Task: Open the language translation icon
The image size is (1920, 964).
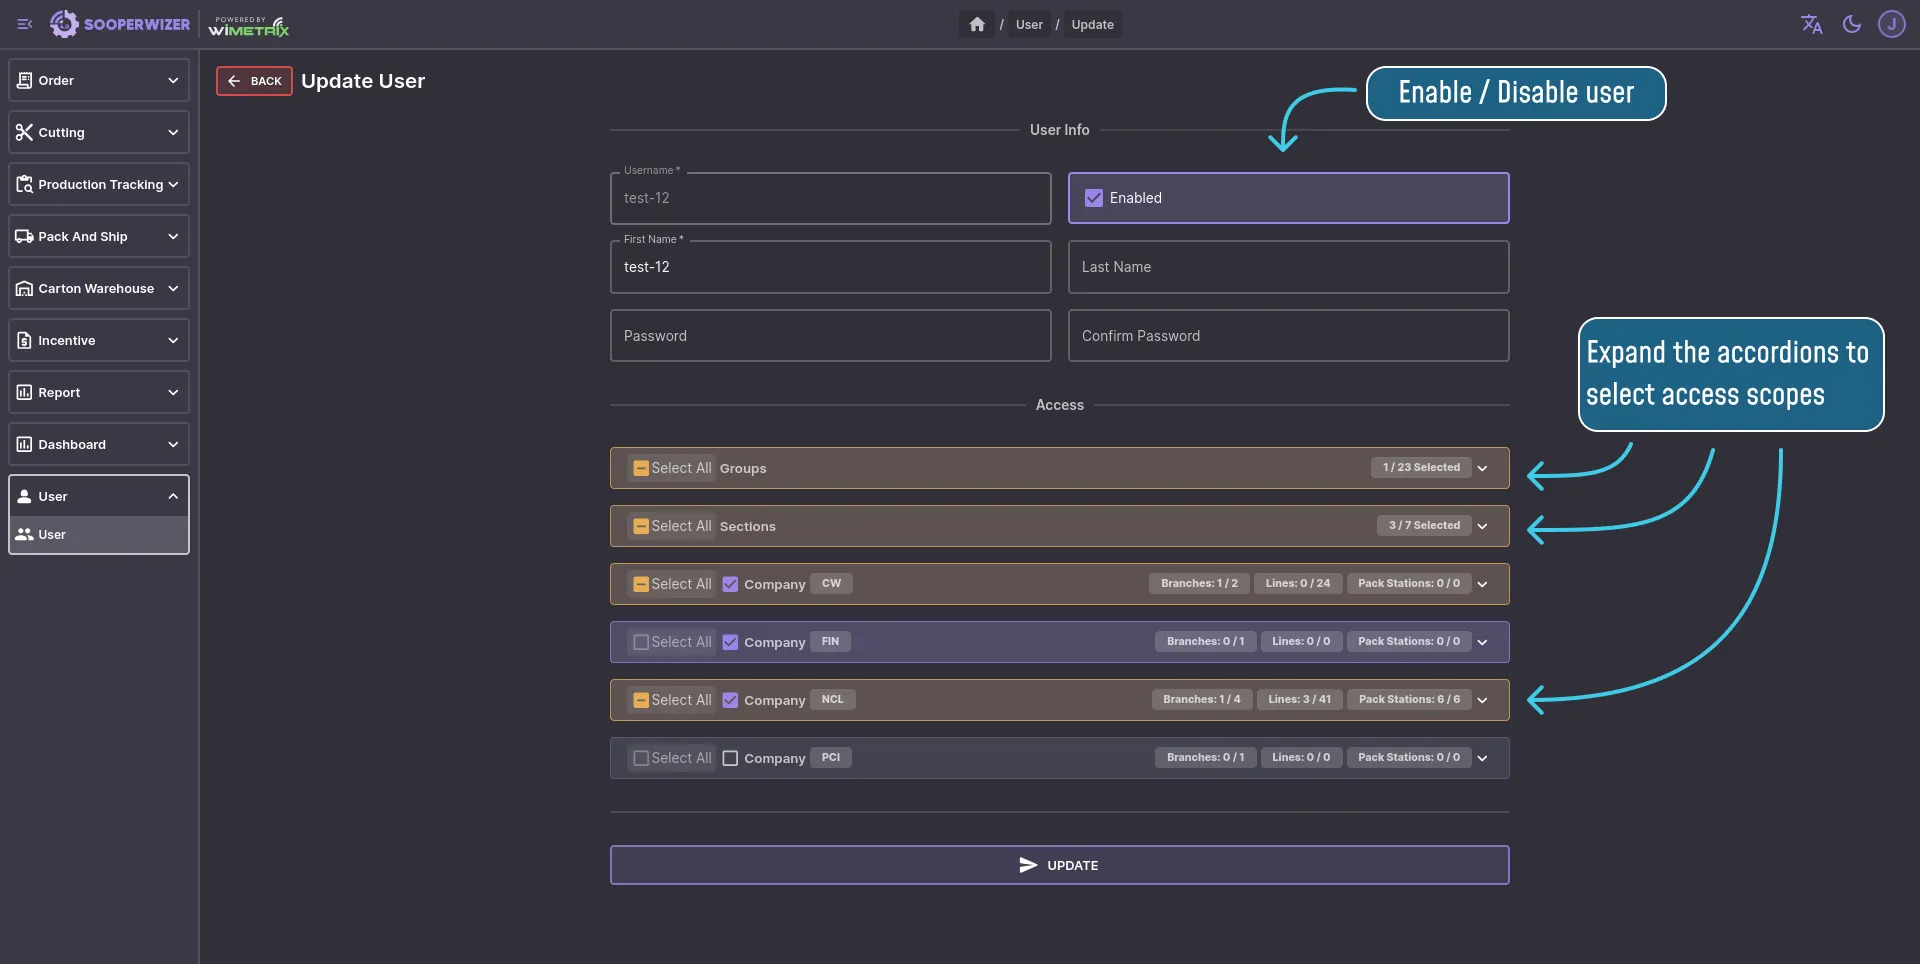Action: pos(1811,24)
